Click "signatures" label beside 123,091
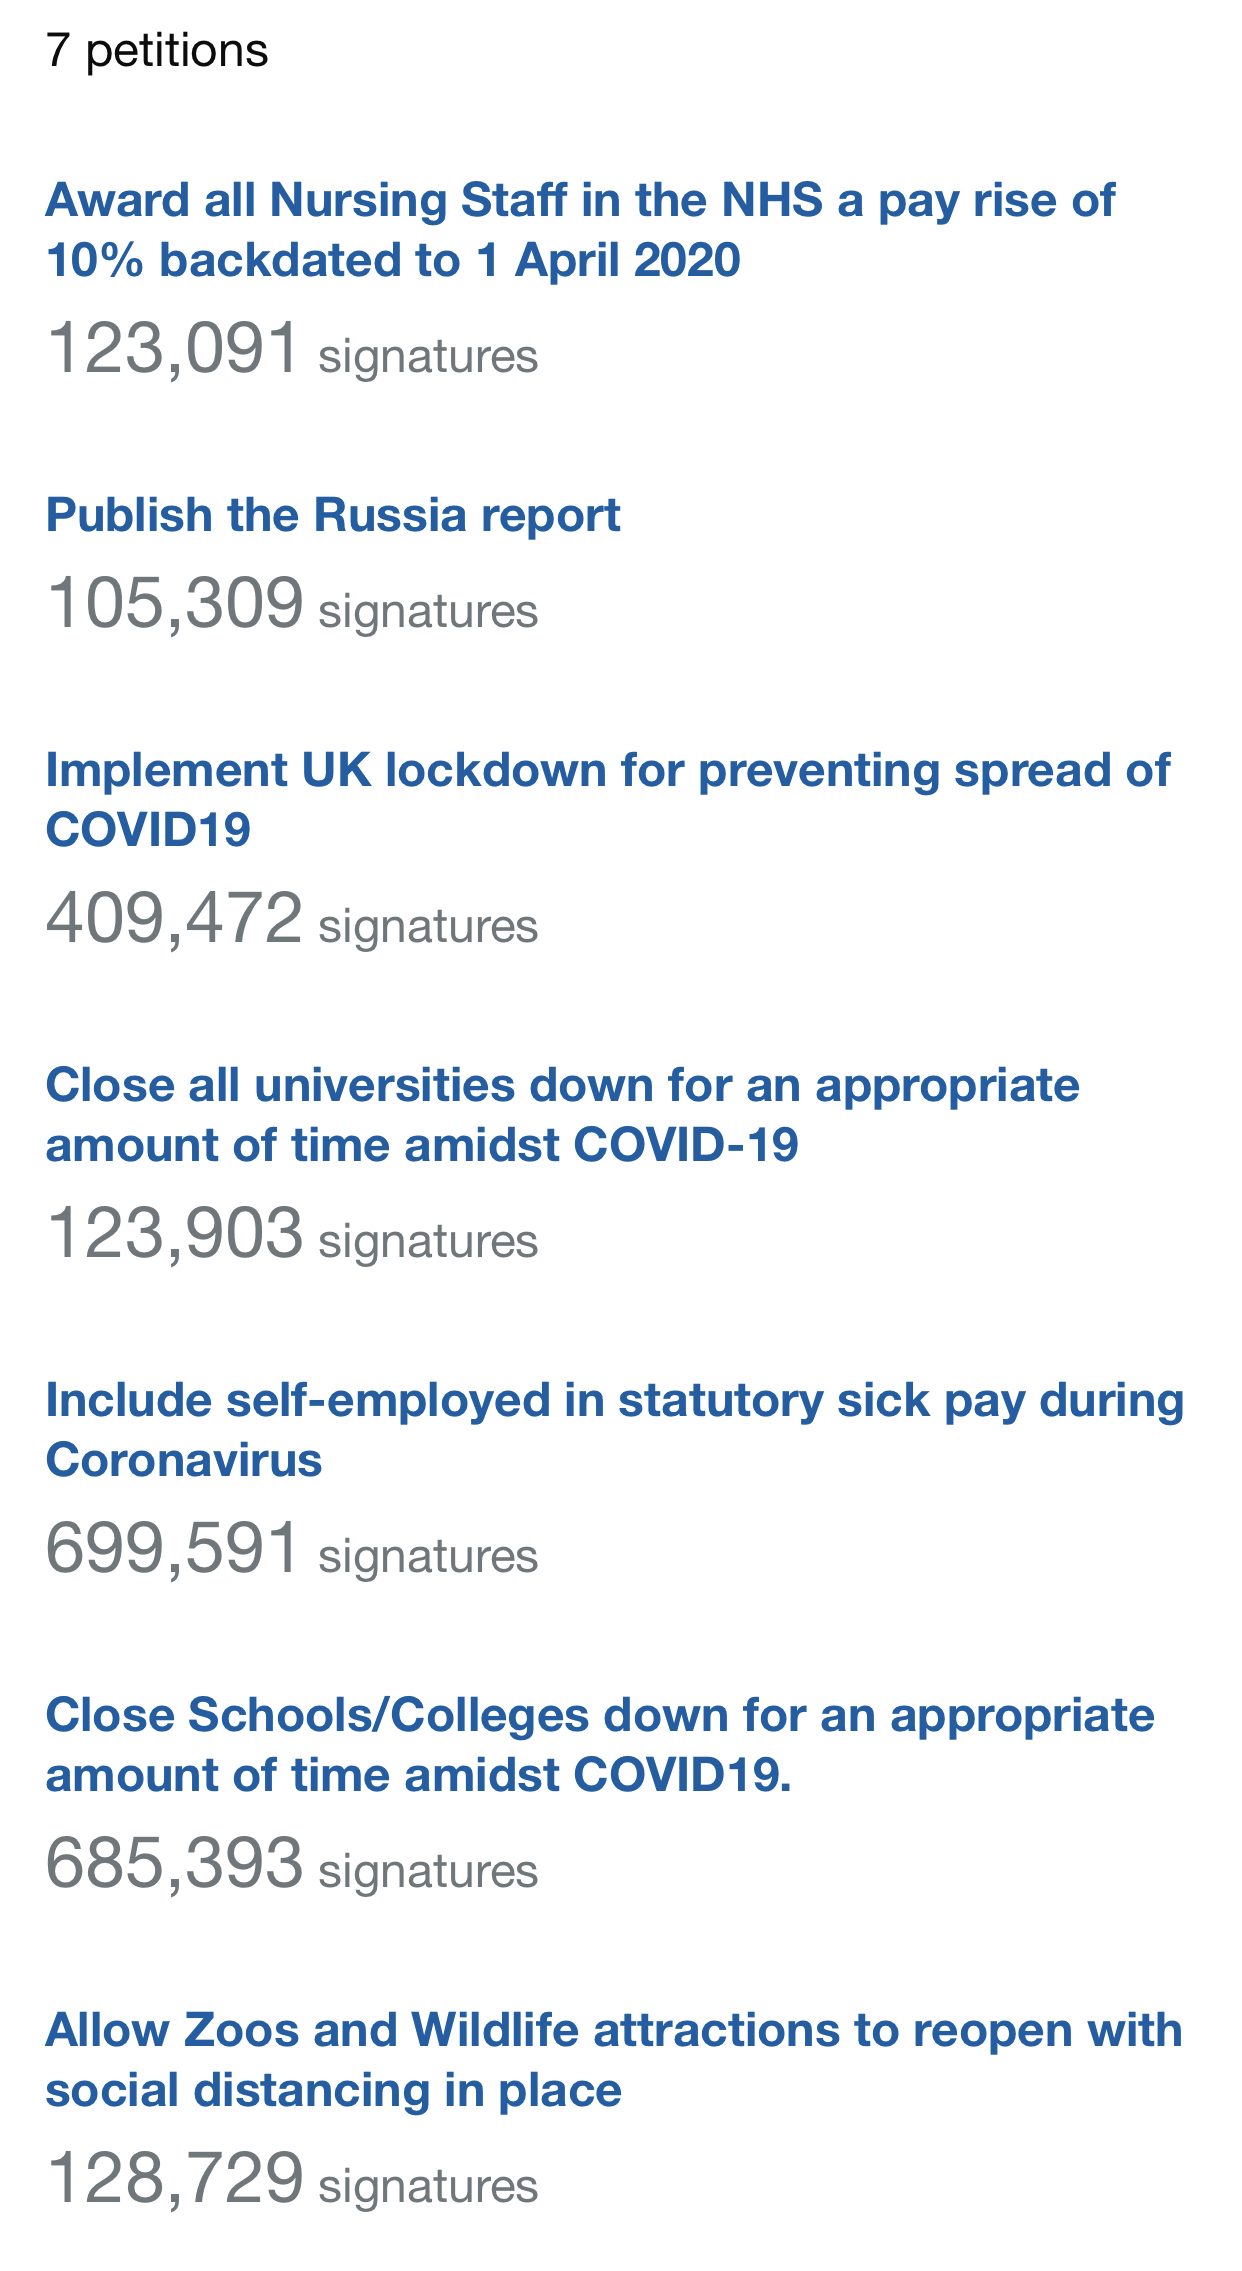Screen dimensions: 1242x2271 tap(428, 356)
